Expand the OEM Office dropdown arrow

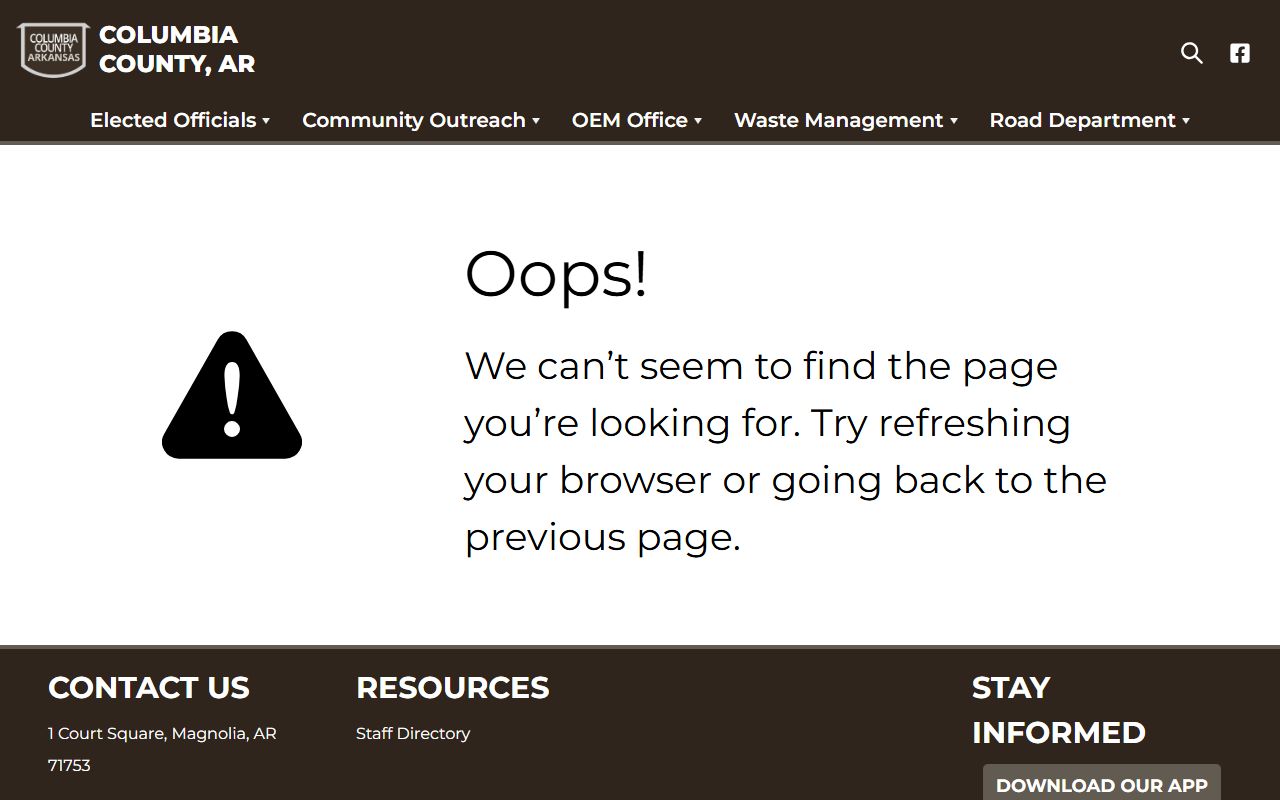pyautogui.click(x=698, y=121)
